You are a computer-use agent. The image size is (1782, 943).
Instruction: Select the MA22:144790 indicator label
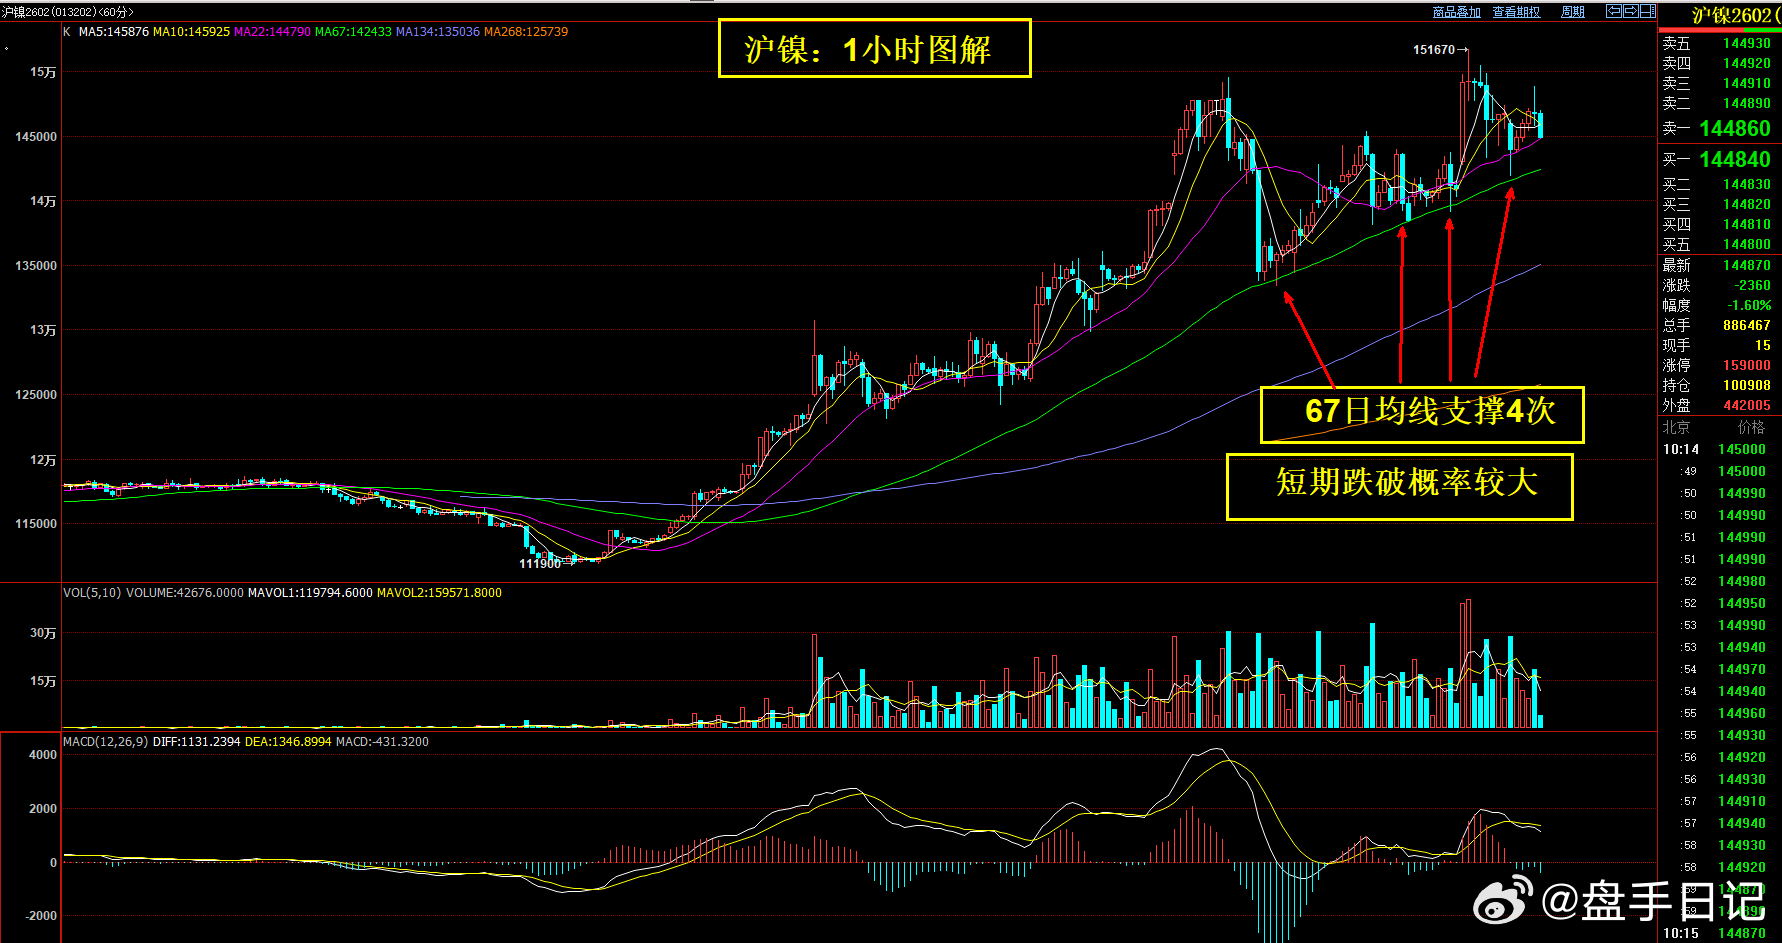pyautogui.click(x=272, y=32)
